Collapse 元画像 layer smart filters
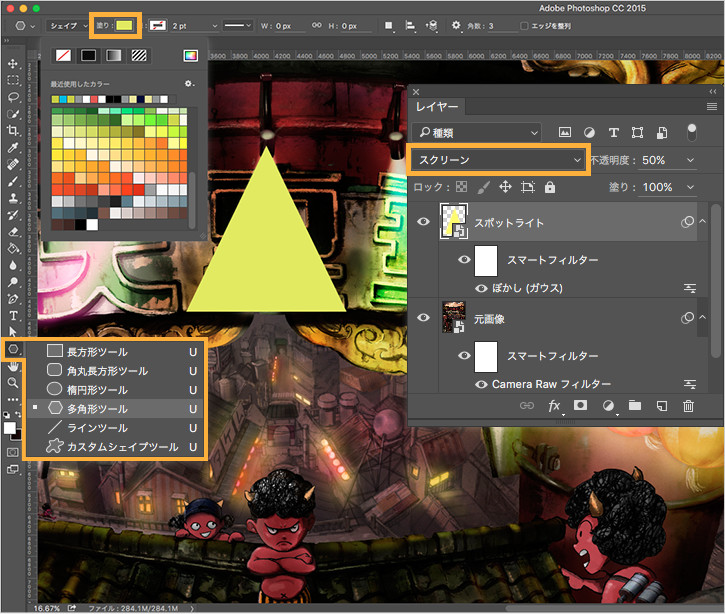The height and width of the screenshot is (614, 725). pos(702,317)
